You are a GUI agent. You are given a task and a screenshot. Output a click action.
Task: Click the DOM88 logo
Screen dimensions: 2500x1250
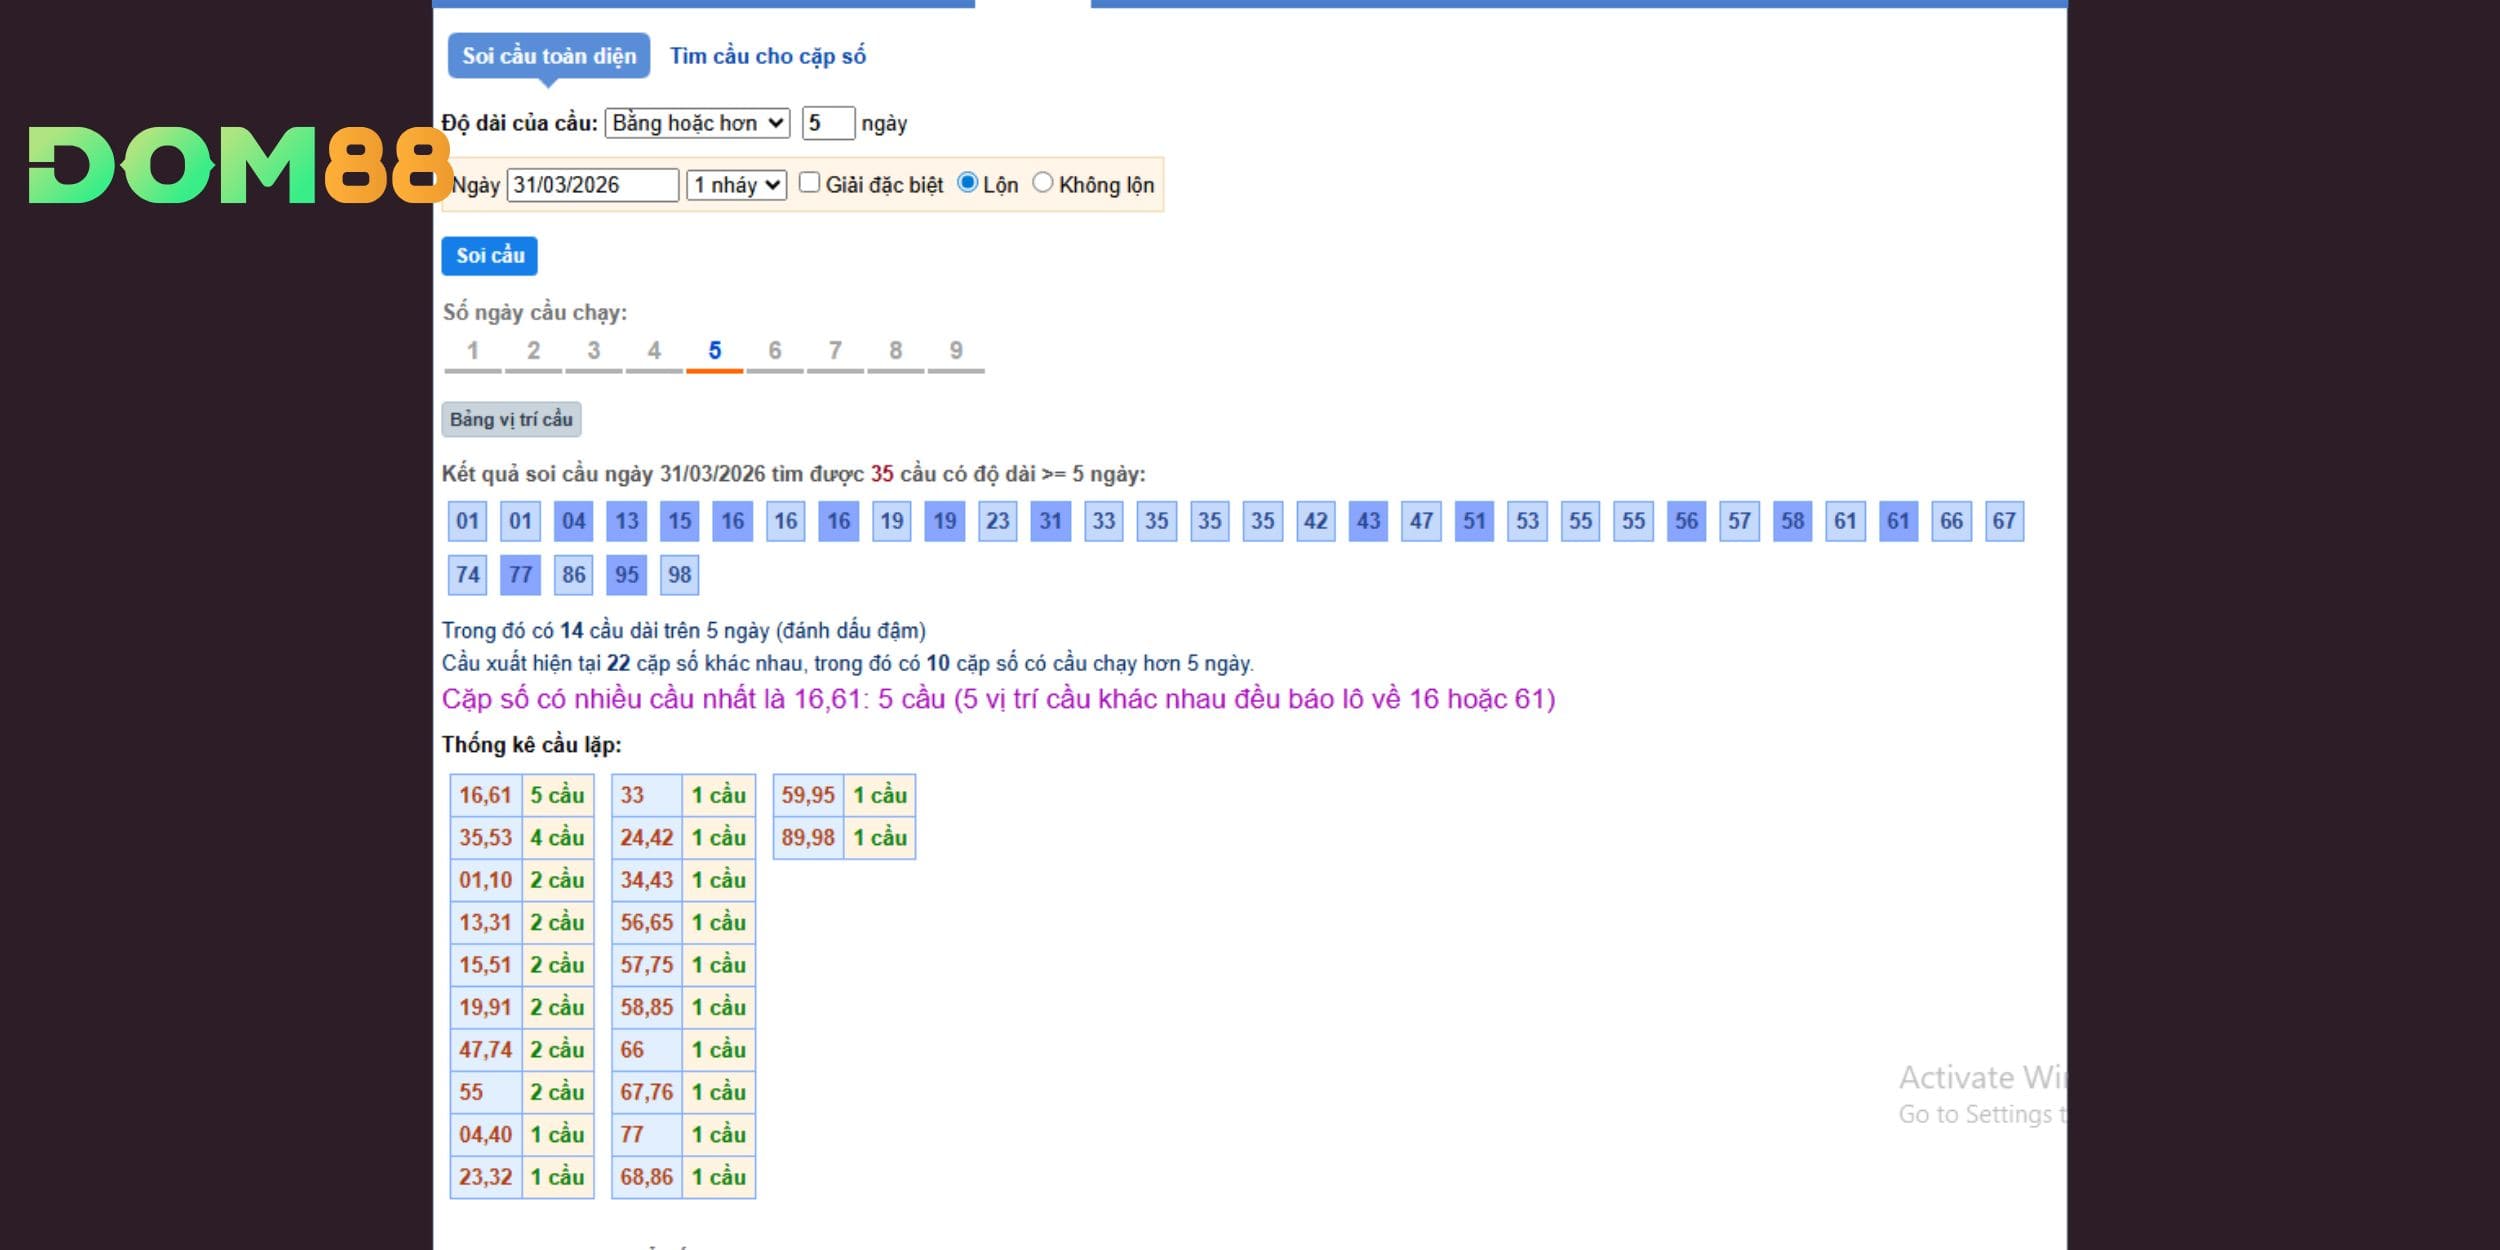point(238,165)
